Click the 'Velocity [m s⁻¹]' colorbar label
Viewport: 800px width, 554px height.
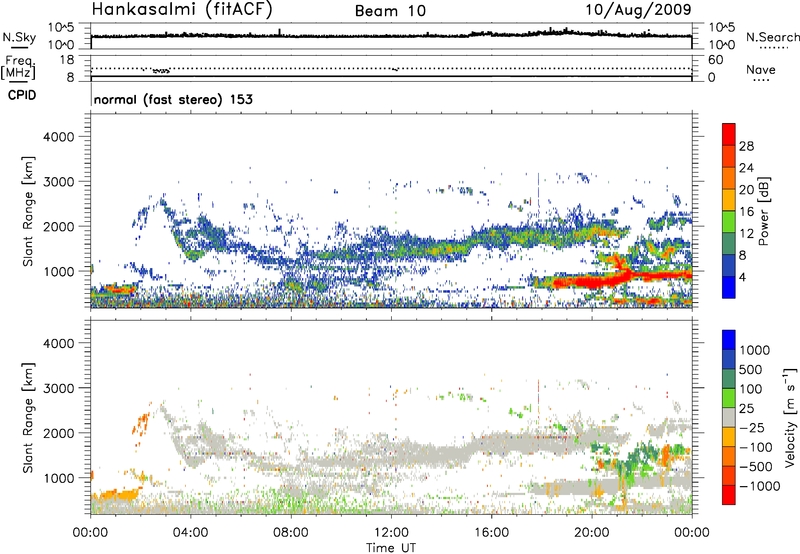pos(790,417)
